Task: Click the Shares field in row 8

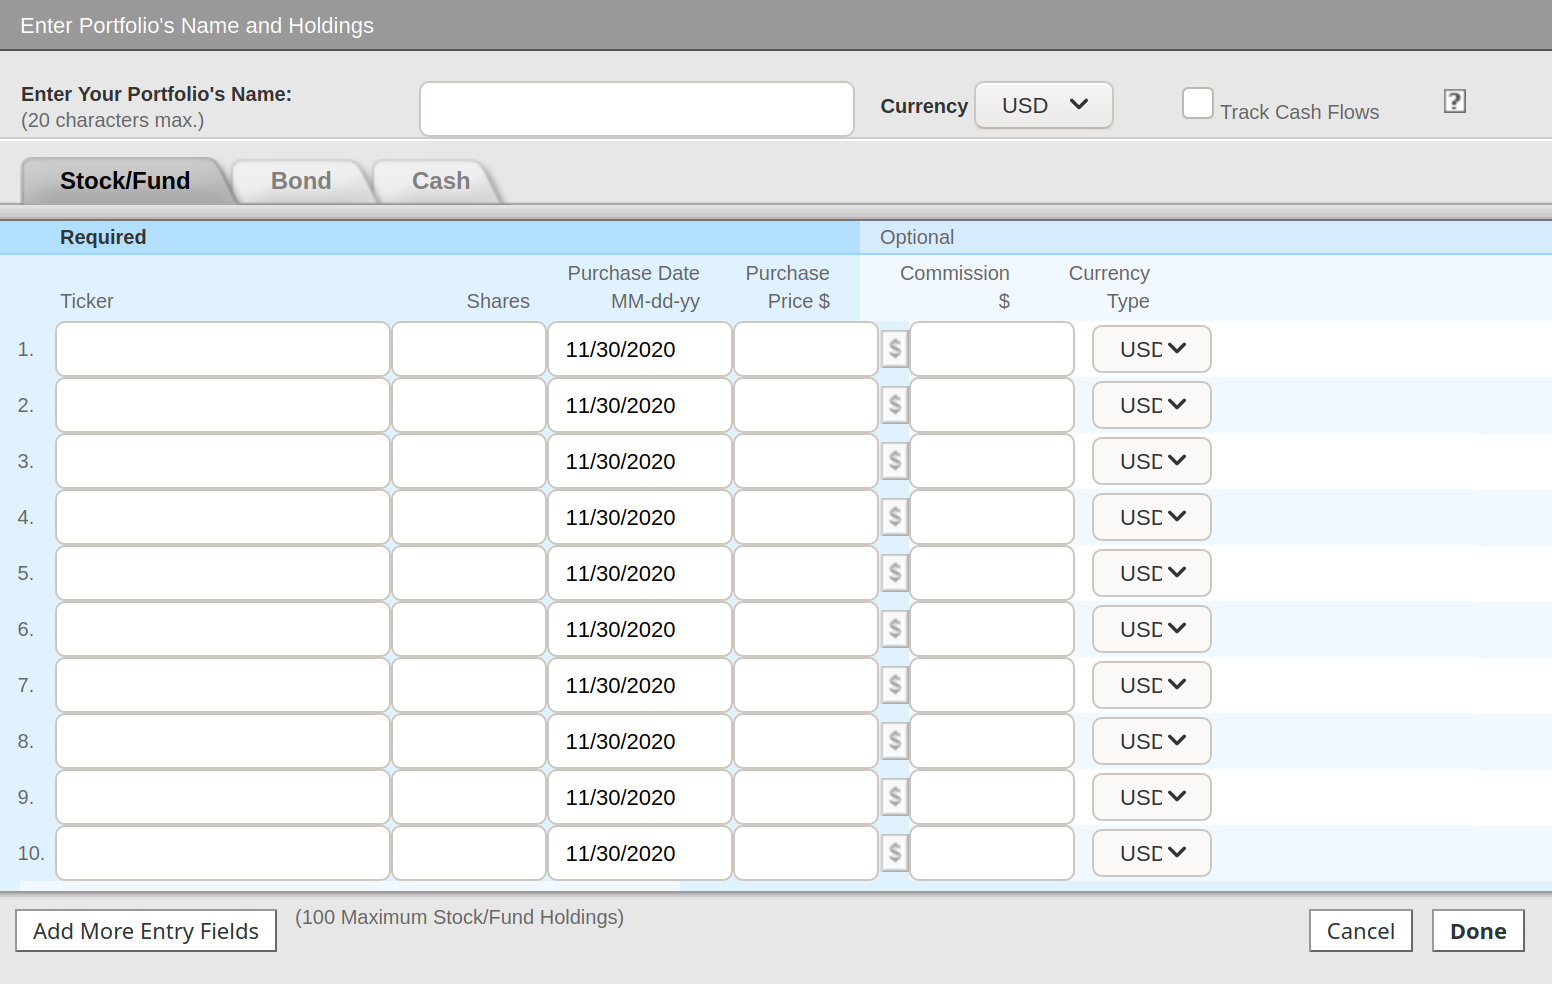Action: pyautogui.click(x=469, y=741)
